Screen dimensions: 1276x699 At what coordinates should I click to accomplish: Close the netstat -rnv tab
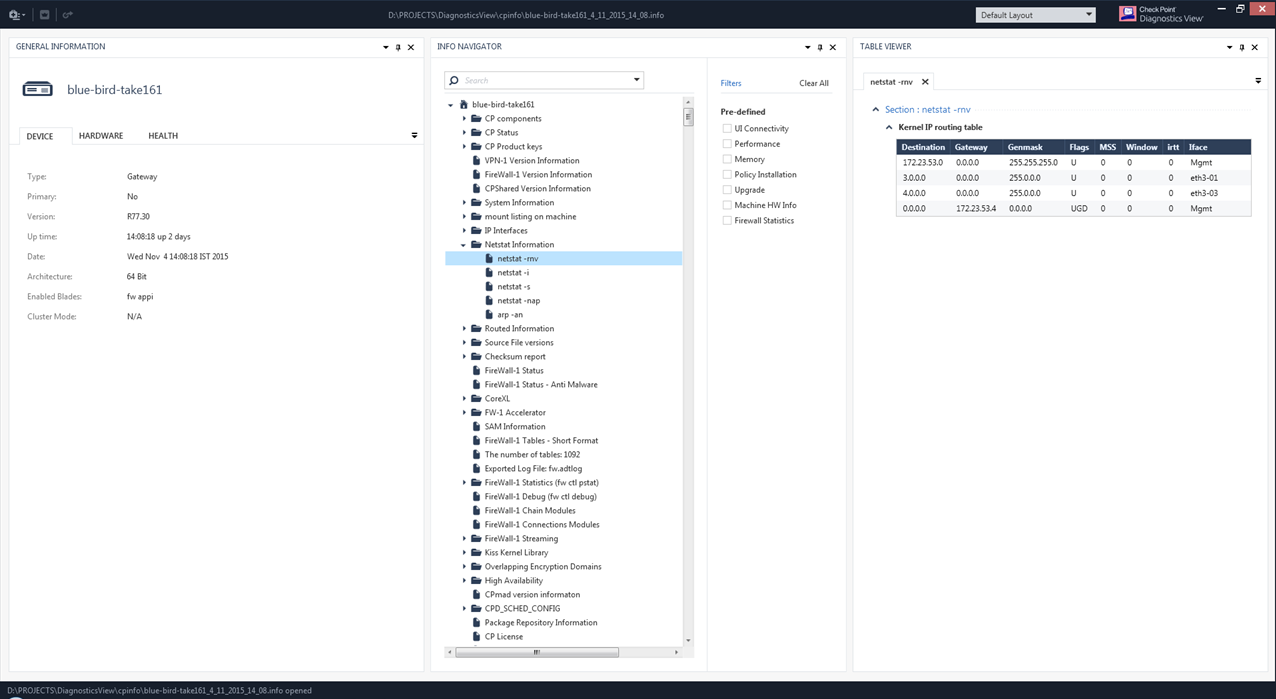point(925,82)
